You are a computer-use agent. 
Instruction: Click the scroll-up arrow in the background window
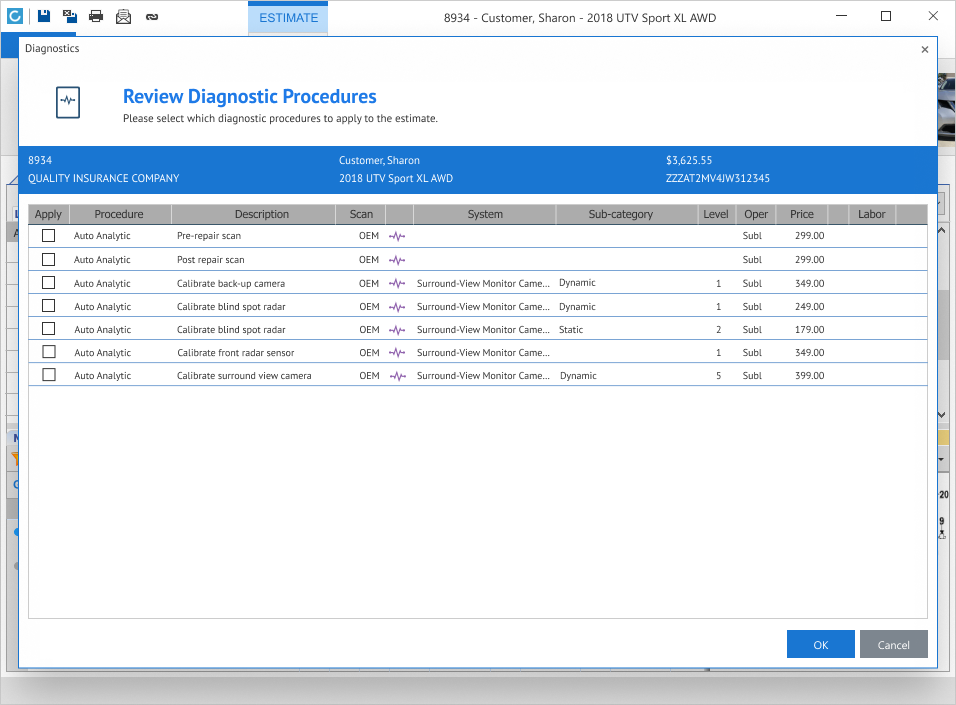tap(942, 231)
